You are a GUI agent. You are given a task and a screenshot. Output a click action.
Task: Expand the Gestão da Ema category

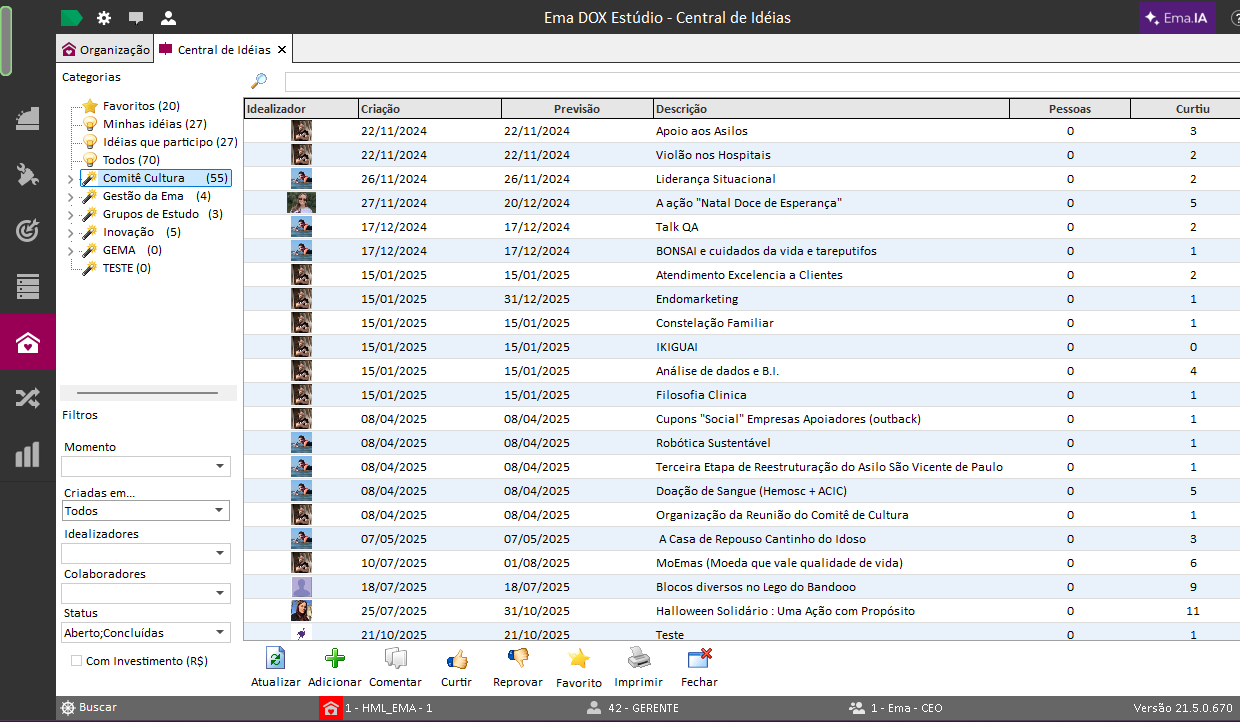(x=70, y=197)
